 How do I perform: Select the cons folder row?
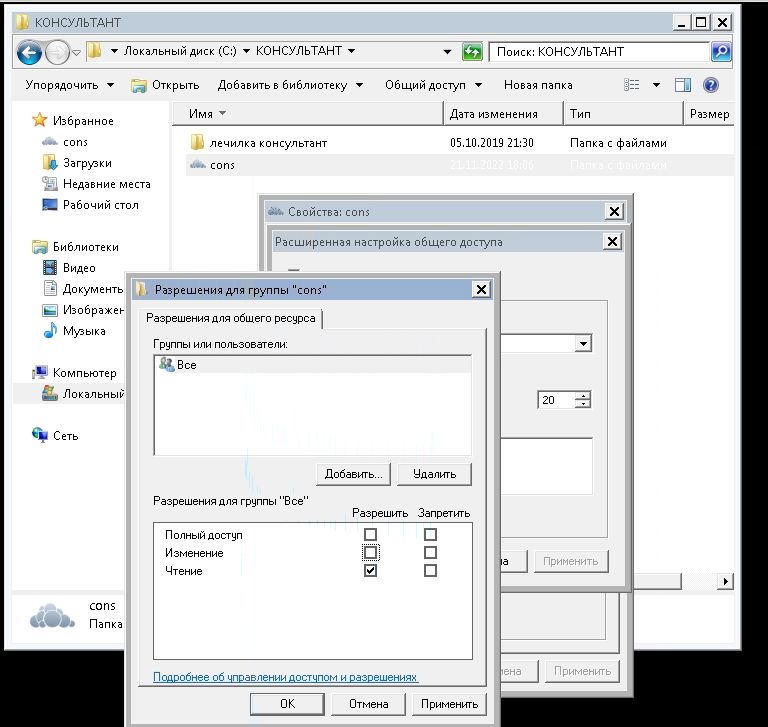click(x=459, y=165)
